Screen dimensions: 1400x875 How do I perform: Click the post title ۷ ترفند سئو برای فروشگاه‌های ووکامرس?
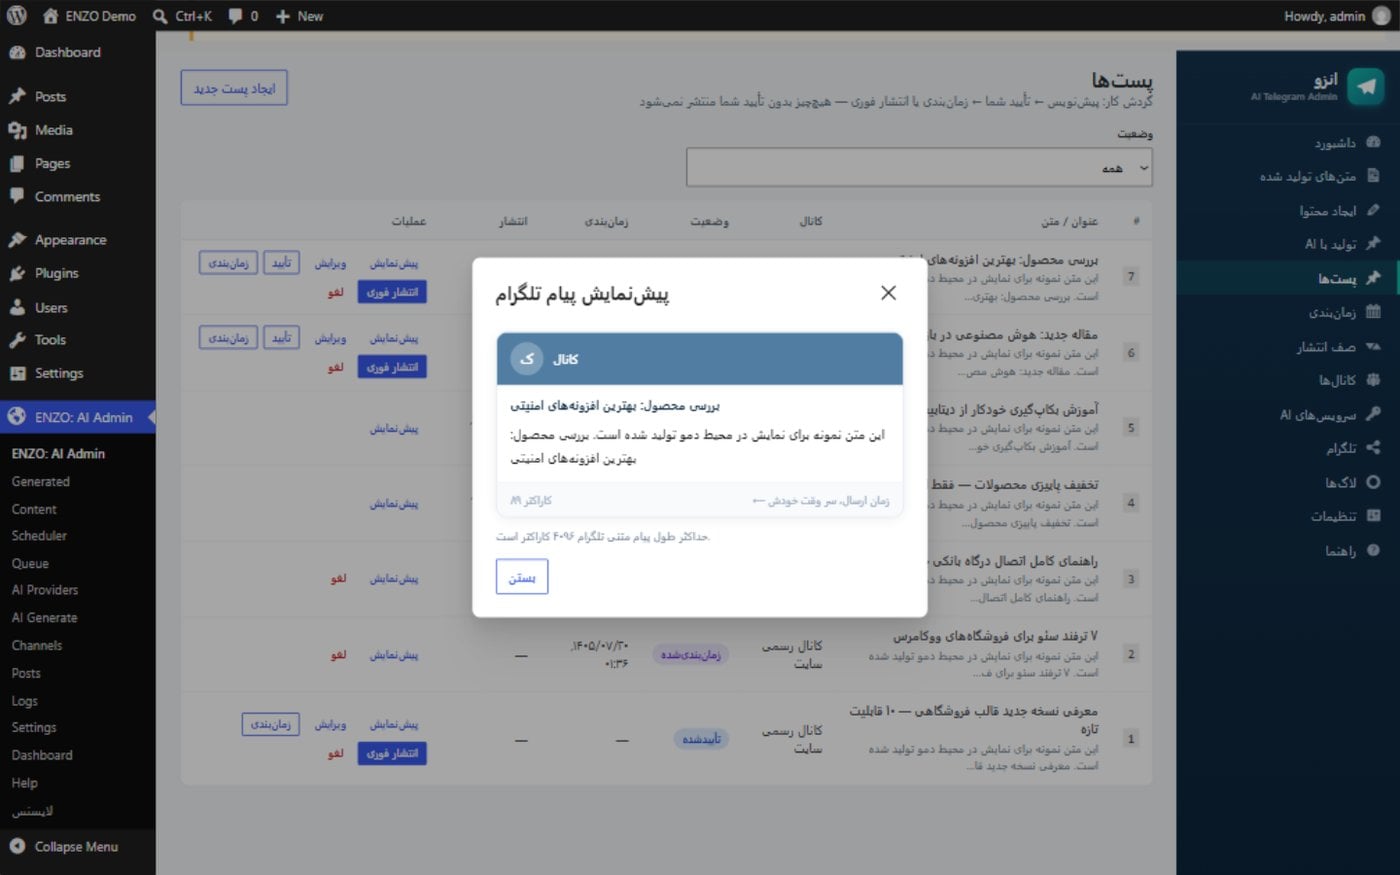pyautogui.click(x=995, y=636)
